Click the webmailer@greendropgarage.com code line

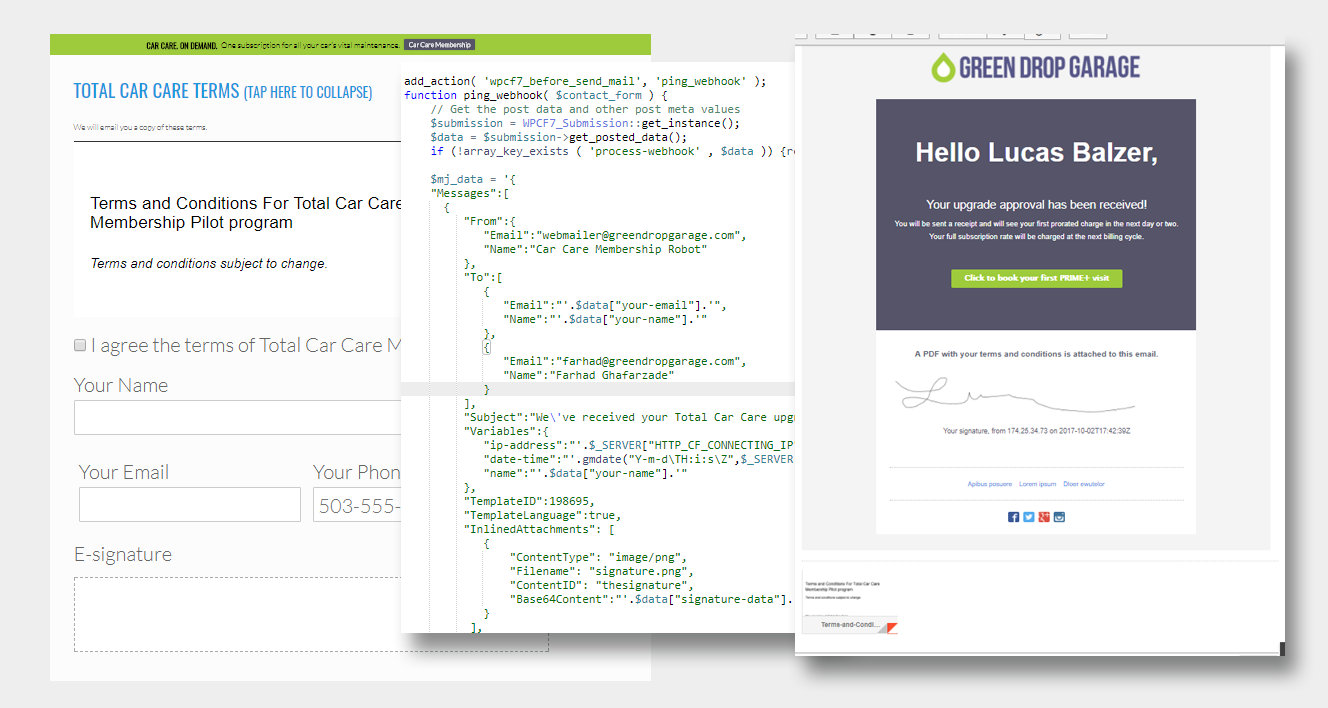615,235
